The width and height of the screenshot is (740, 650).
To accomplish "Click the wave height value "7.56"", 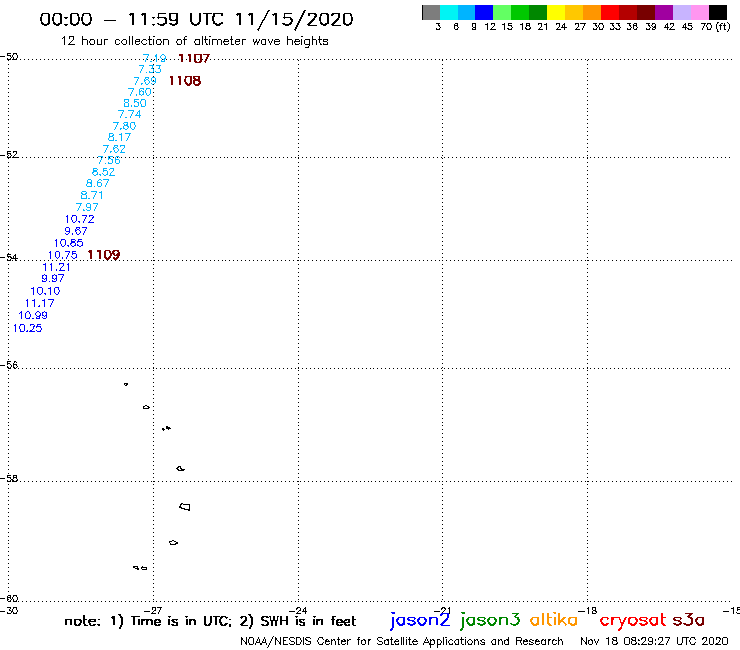I will pyautogui.click(x=109, y=160).
